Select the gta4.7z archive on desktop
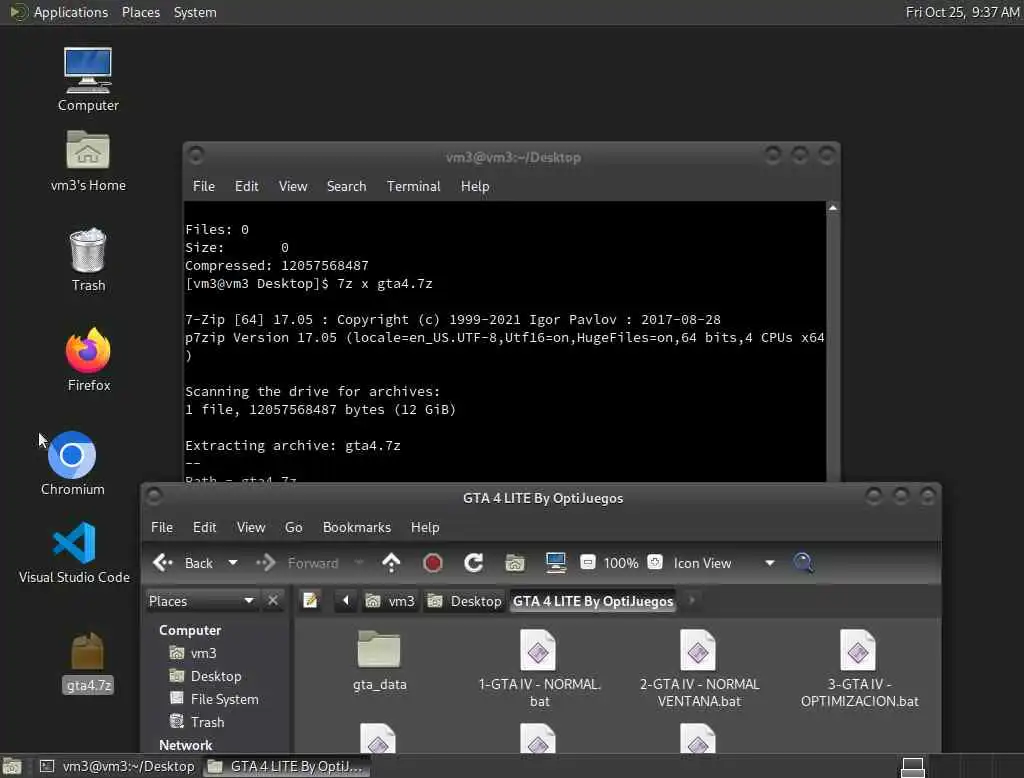 tap(88, 662)
